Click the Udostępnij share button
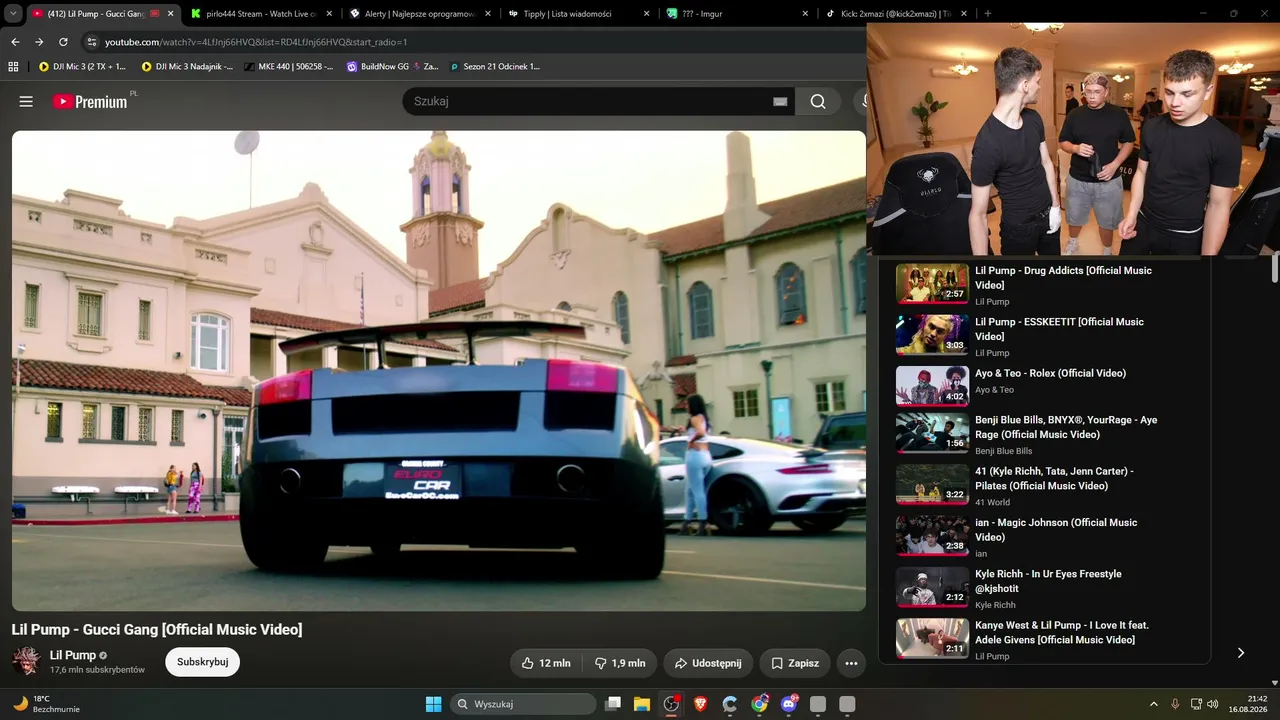Viewport: 1280px width, 720px height. 708,663
